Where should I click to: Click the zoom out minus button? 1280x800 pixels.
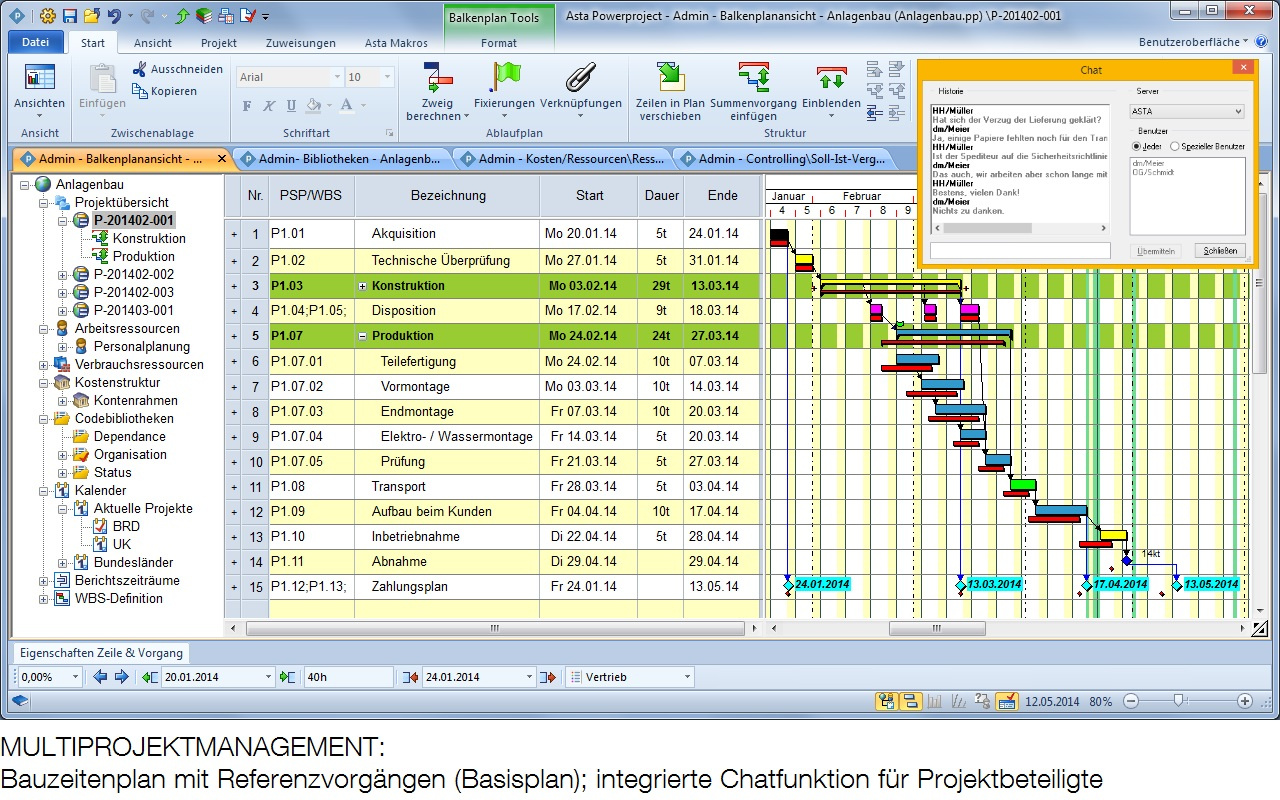[1130, 701]
